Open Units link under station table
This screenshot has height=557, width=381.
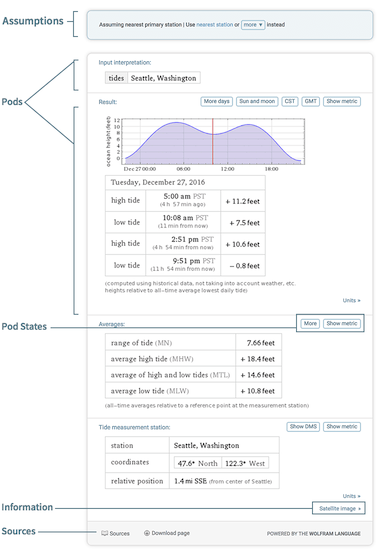click(x=352, y=496)
